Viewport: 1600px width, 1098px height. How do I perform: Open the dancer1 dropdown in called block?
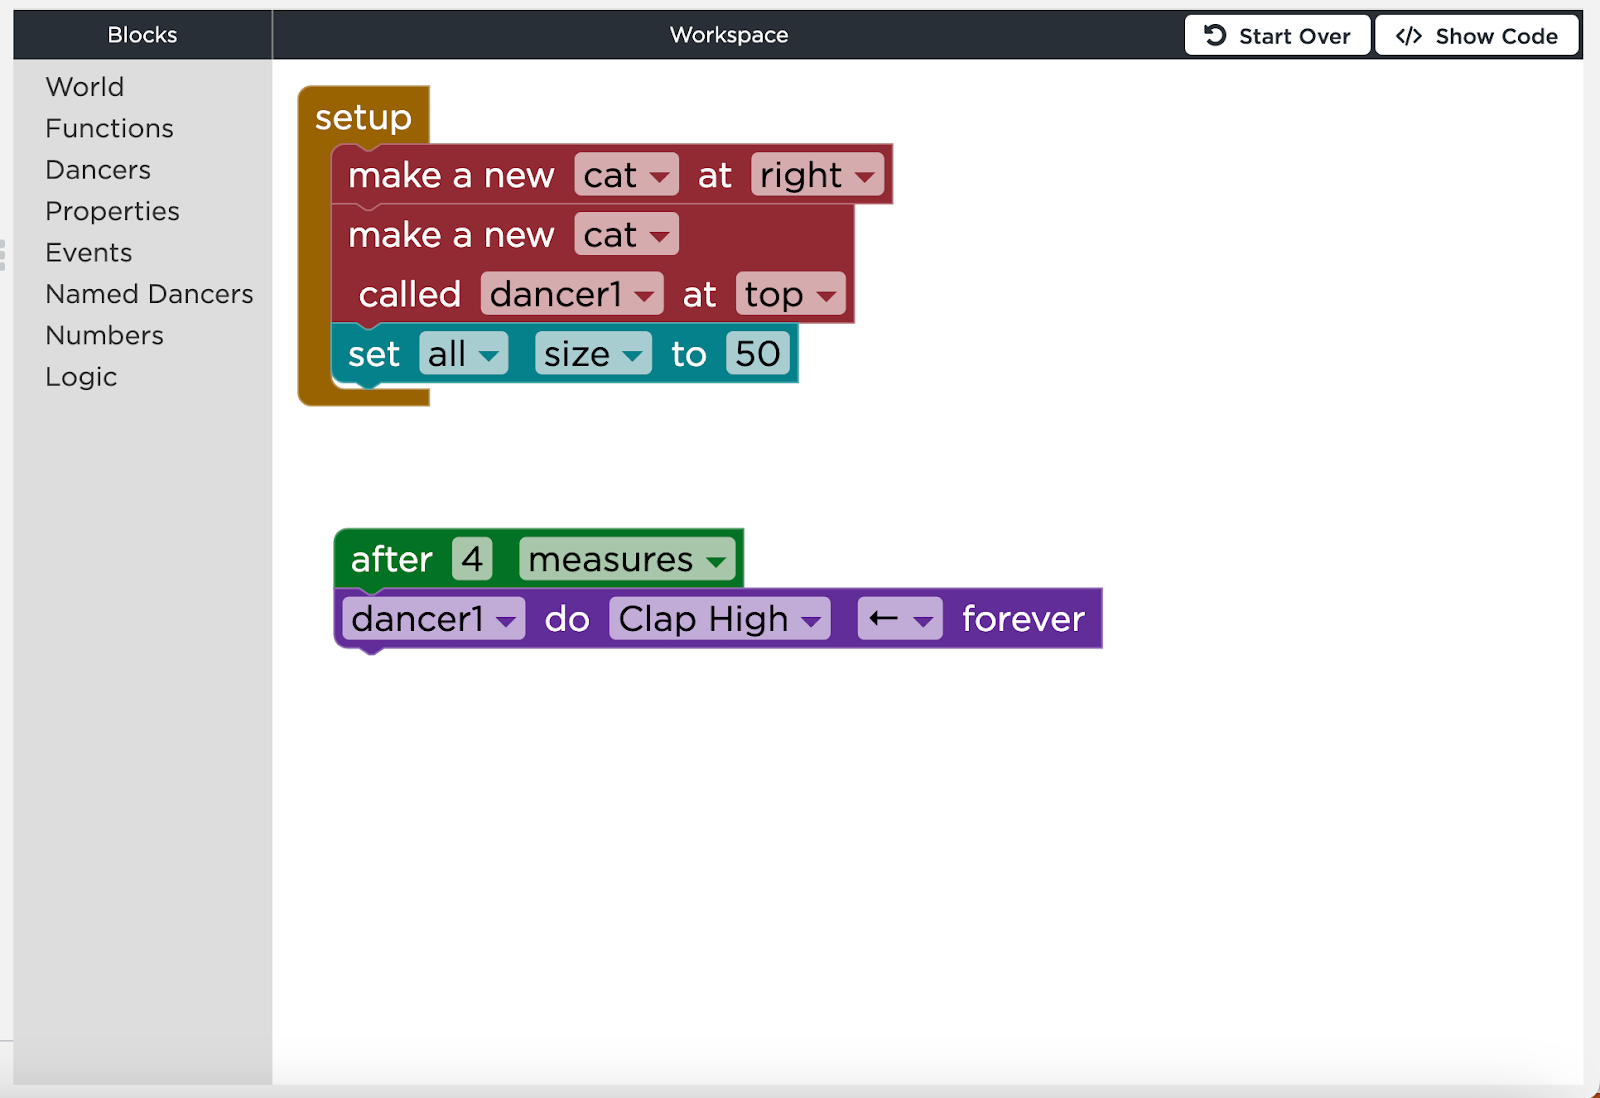point(571,294)
